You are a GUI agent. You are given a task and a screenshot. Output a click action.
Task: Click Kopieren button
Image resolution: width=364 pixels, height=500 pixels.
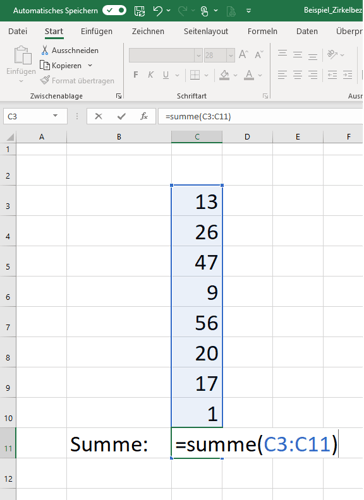(61, 65)
